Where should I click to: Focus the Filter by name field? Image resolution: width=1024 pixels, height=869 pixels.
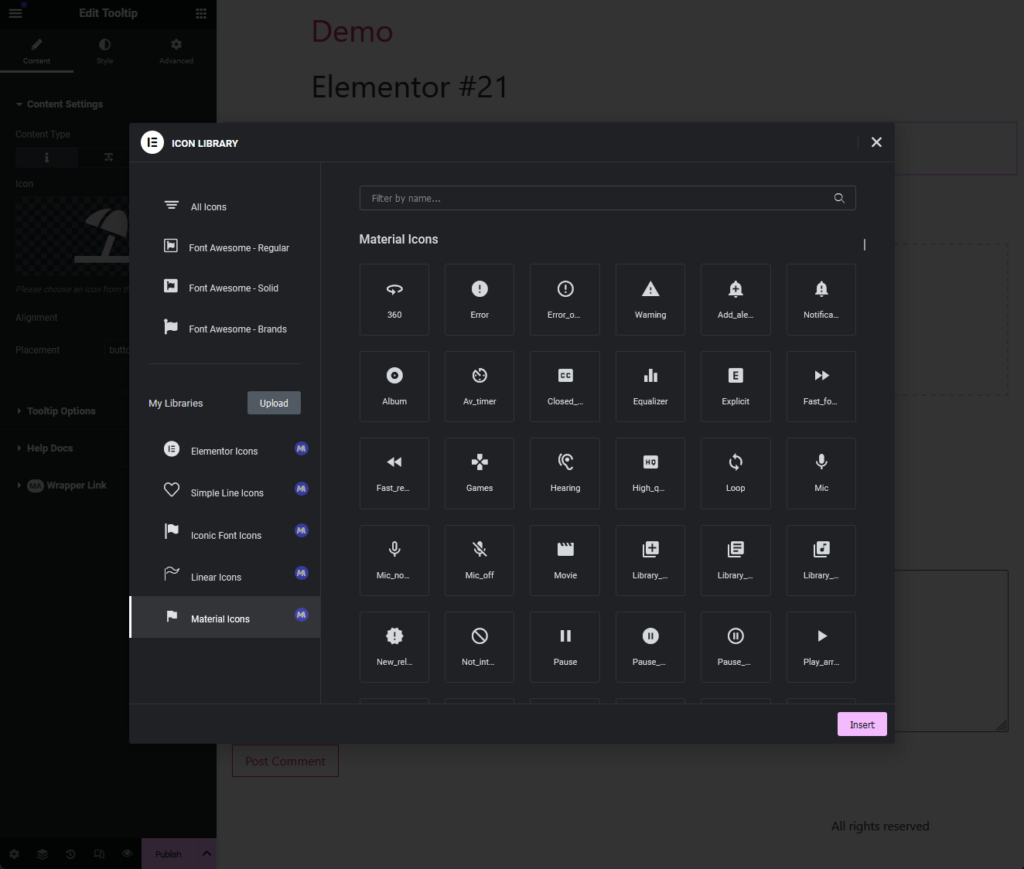tap(607, 198)
